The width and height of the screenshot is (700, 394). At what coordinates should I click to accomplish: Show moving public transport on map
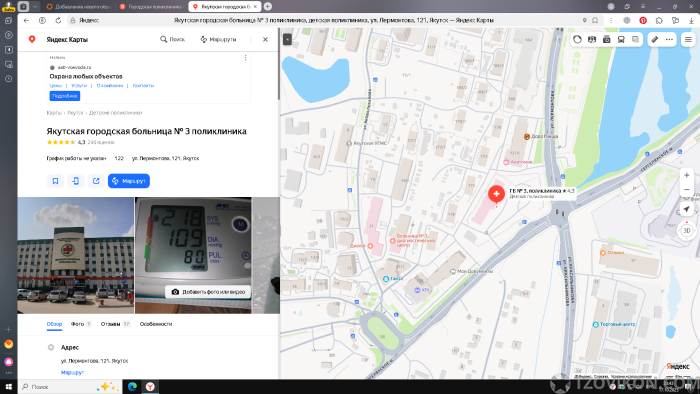[621, 39]
